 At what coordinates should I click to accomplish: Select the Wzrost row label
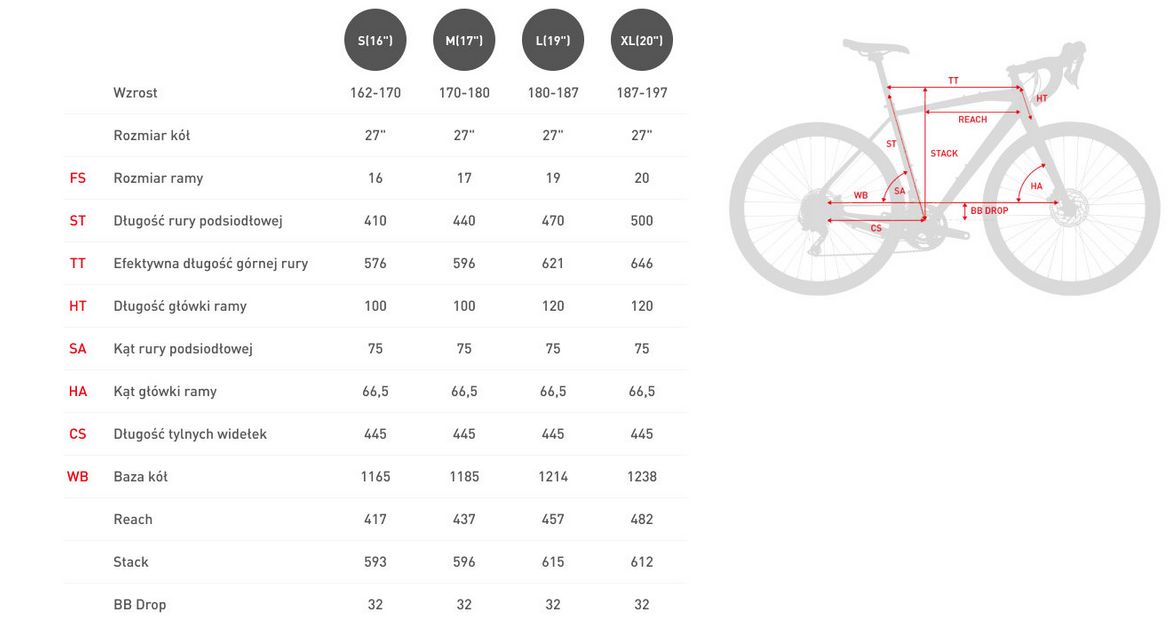coord(135,93)
